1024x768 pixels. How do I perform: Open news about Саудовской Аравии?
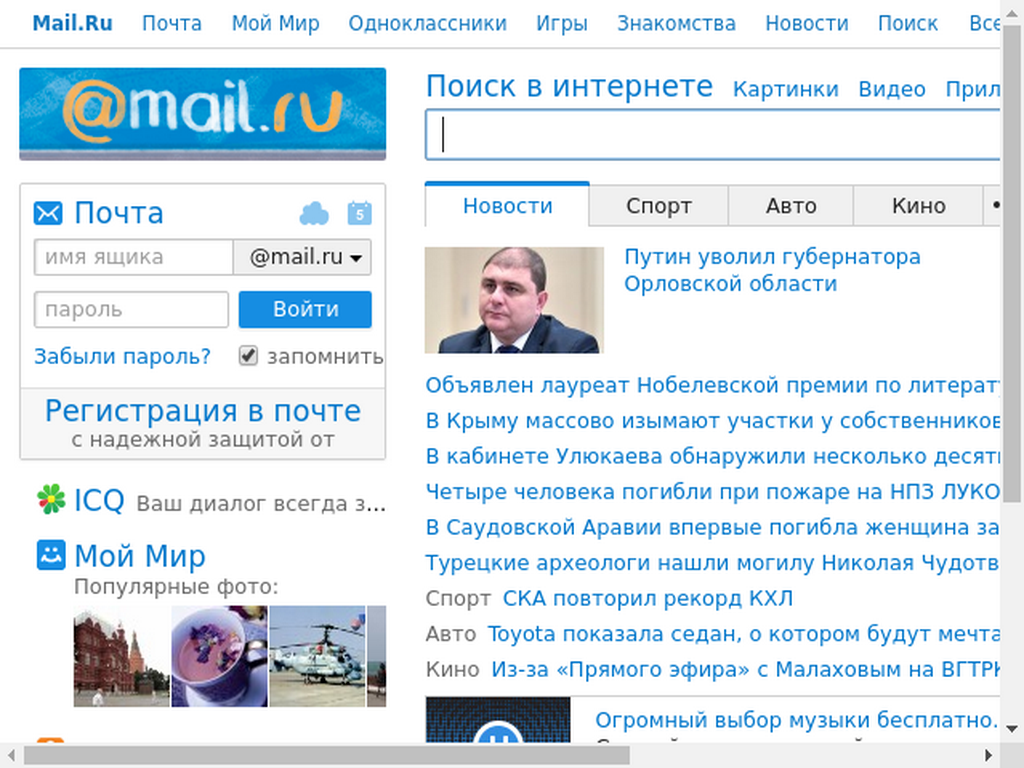(712, 527)
